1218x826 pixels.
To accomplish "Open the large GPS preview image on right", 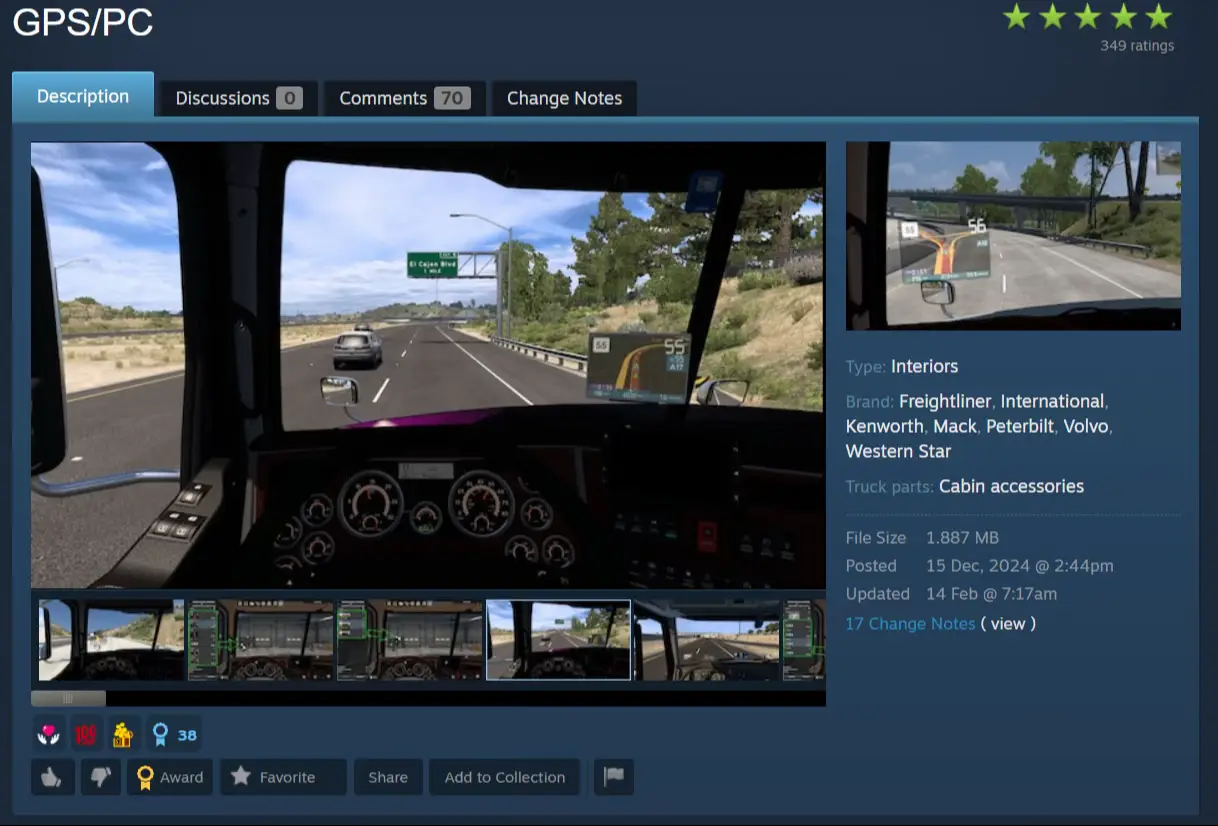I will point(1013,236).
